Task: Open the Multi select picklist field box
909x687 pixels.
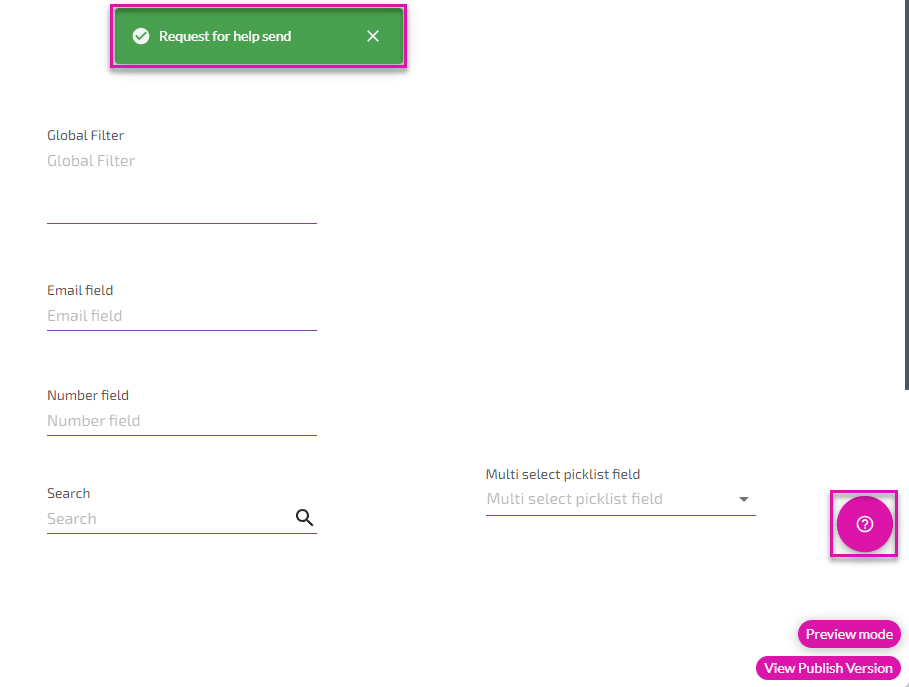Action: point(610,499)
